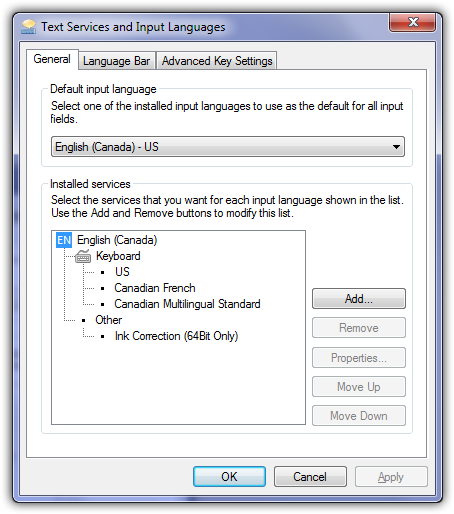Click the Cancel button

tap(310, 477)
